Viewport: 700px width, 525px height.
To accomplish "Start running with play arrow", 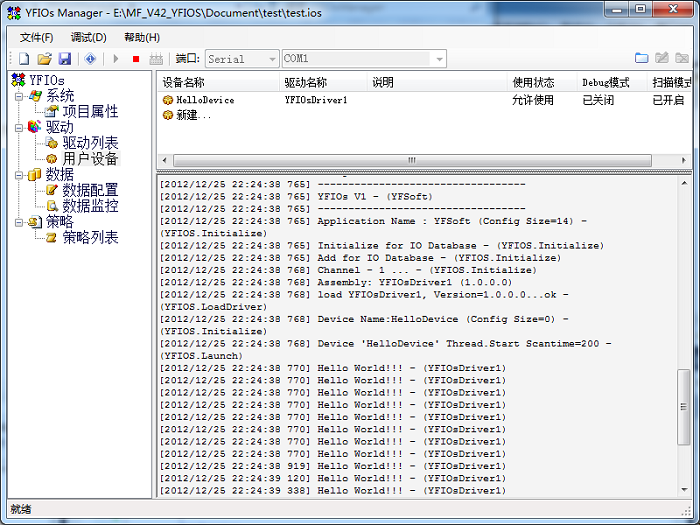I will (116, 58).
